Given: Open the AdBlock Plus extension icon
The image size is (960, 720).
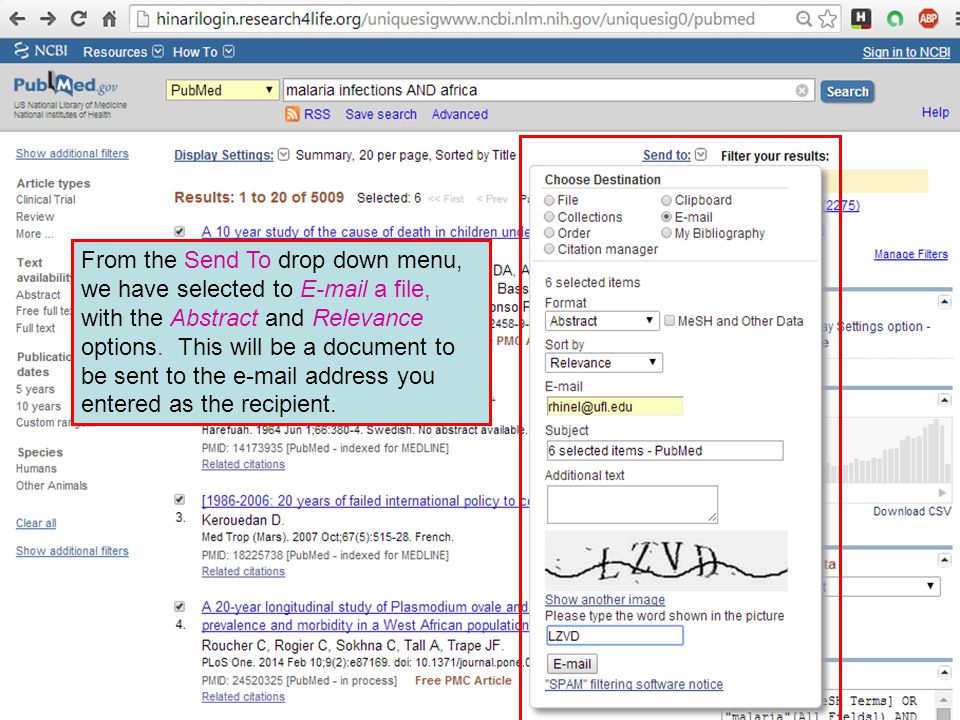Looking at the screenshot, I should [928, 19].
